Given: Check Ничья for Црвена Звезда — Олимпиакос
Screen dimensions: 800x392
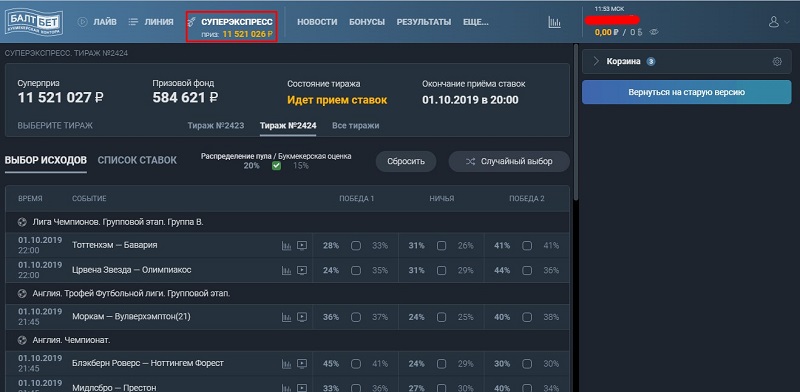Looking at the screenshot, I should pyautogui.click(x=441, y=271).
